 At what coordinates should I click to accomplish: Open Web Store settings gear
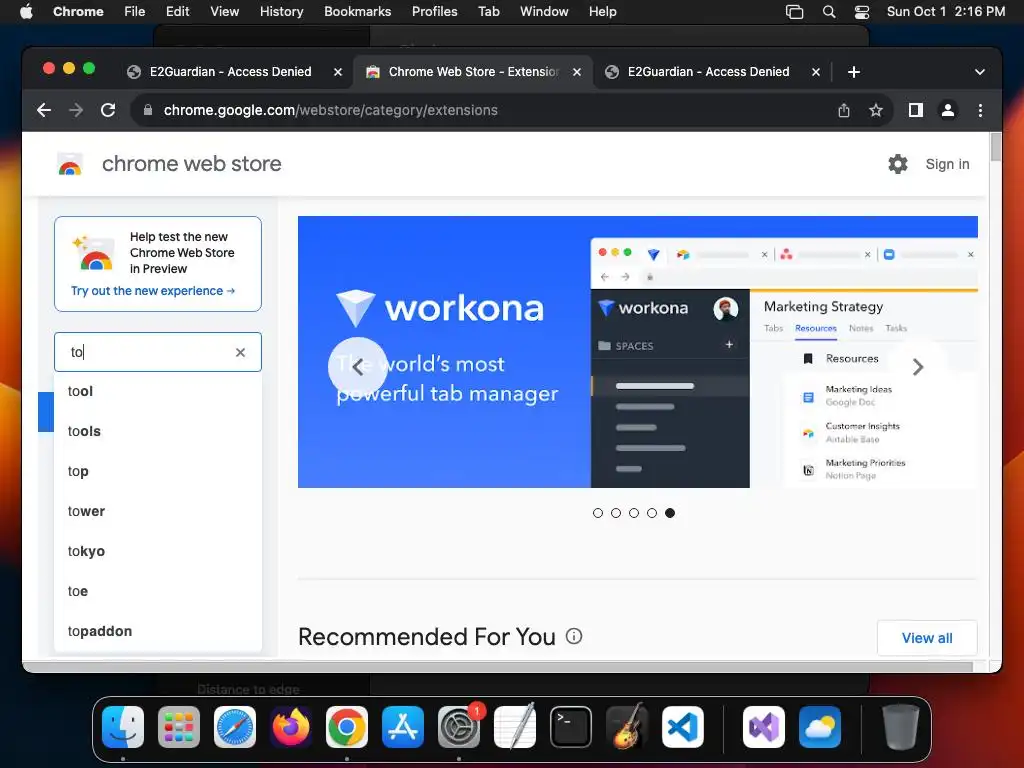[898, 164]
